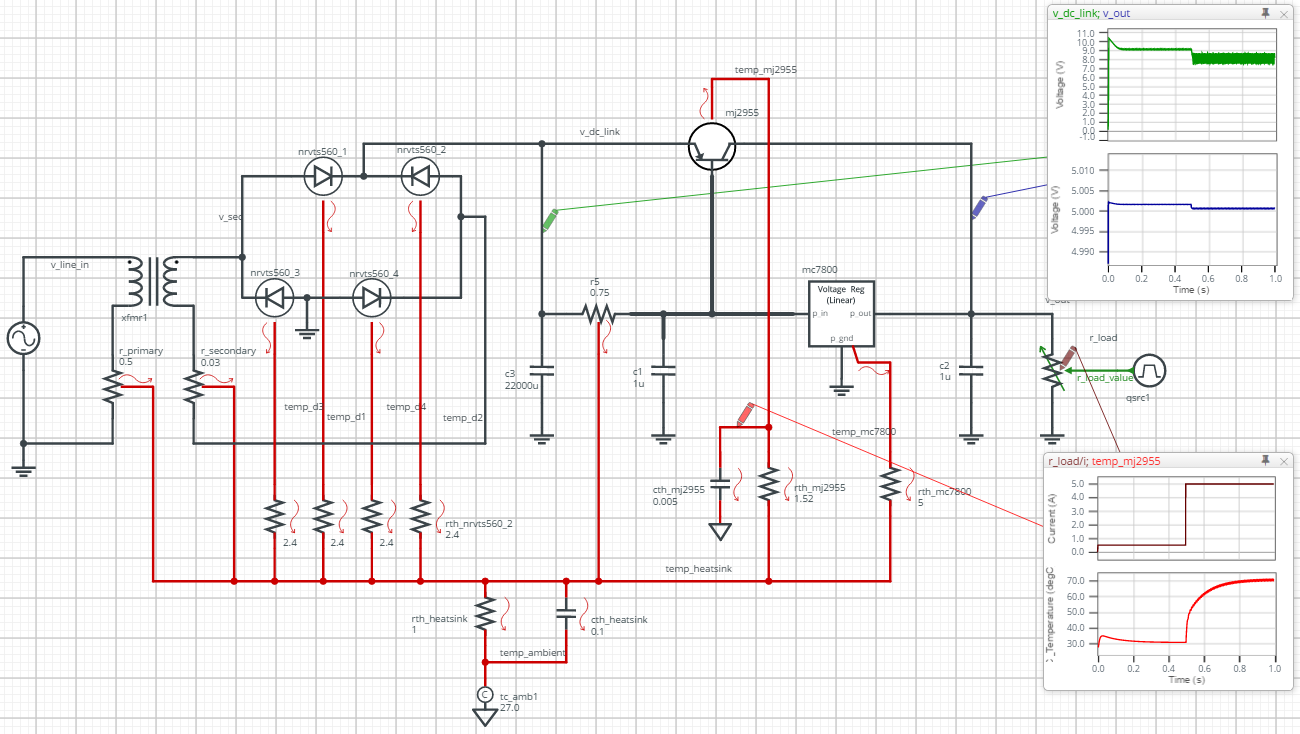The image size is (1300, 734).
Task: Select the qsrc1 pulse source symbol
Action: pos(1150,371)
